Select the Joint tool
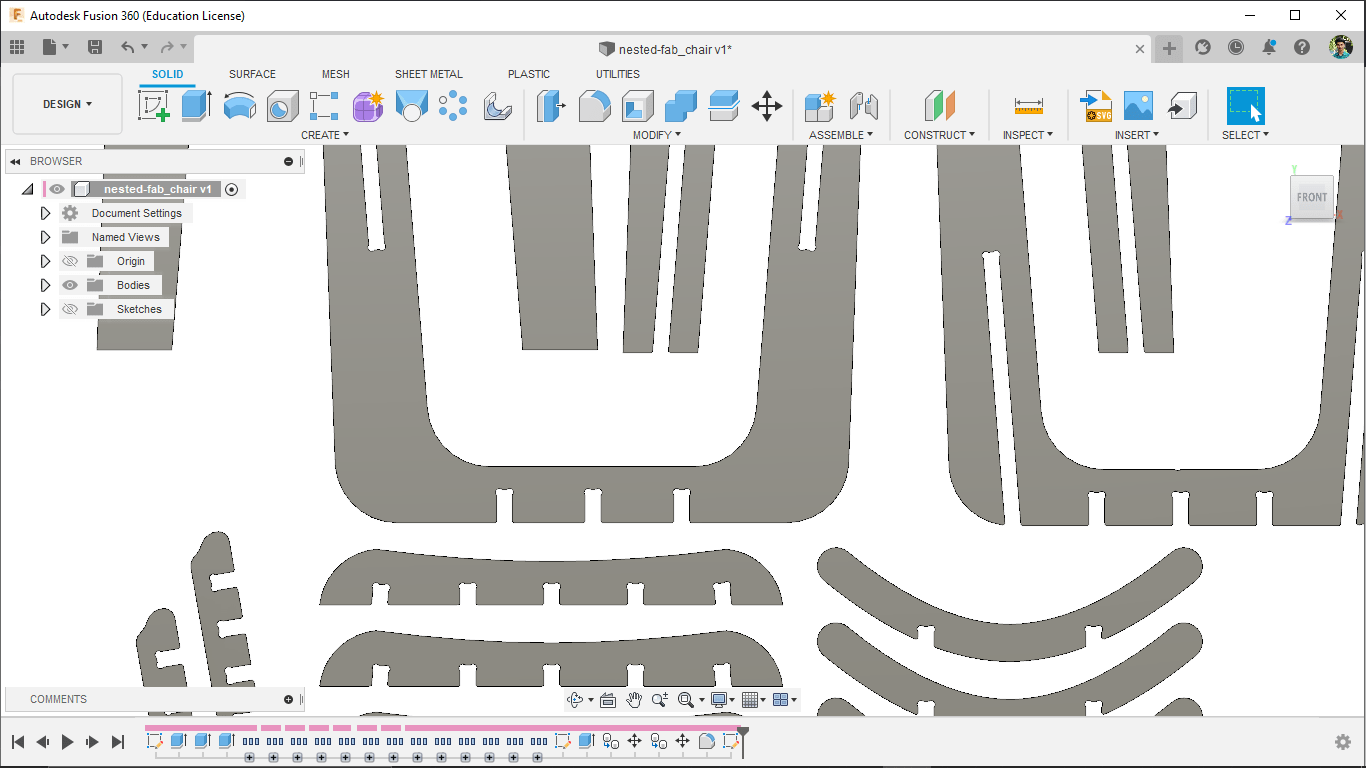Image resolution: width=1366 pixels, height=768 pixels. tap(863, 105)
